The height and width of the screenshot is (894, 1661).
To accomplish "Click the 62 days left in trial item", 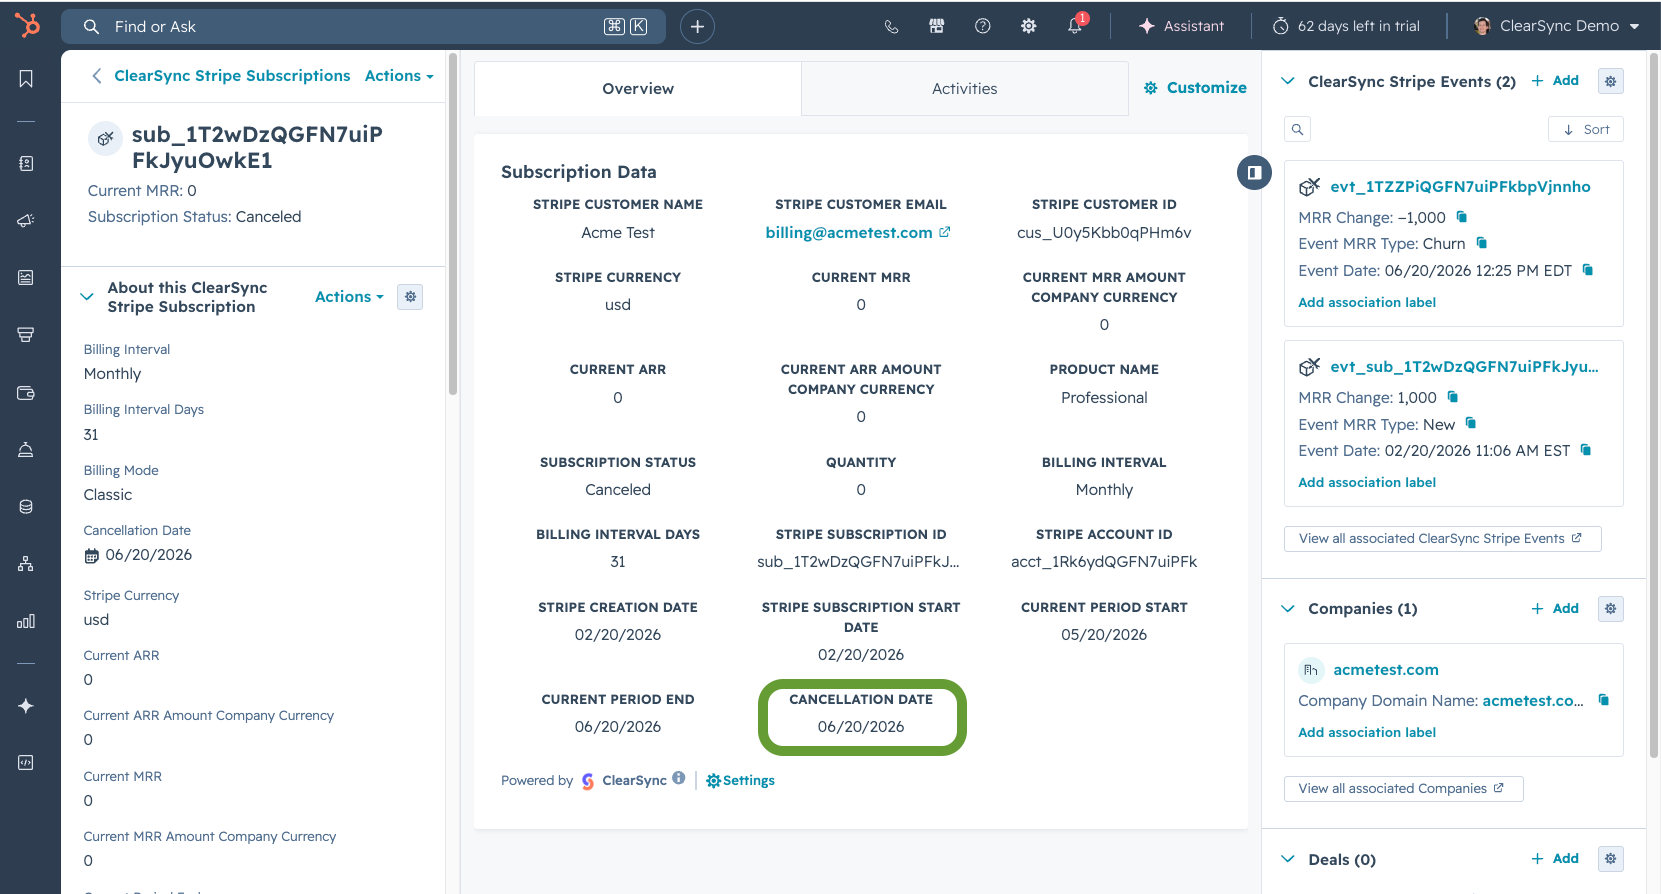I will [x=1346, y=27].
